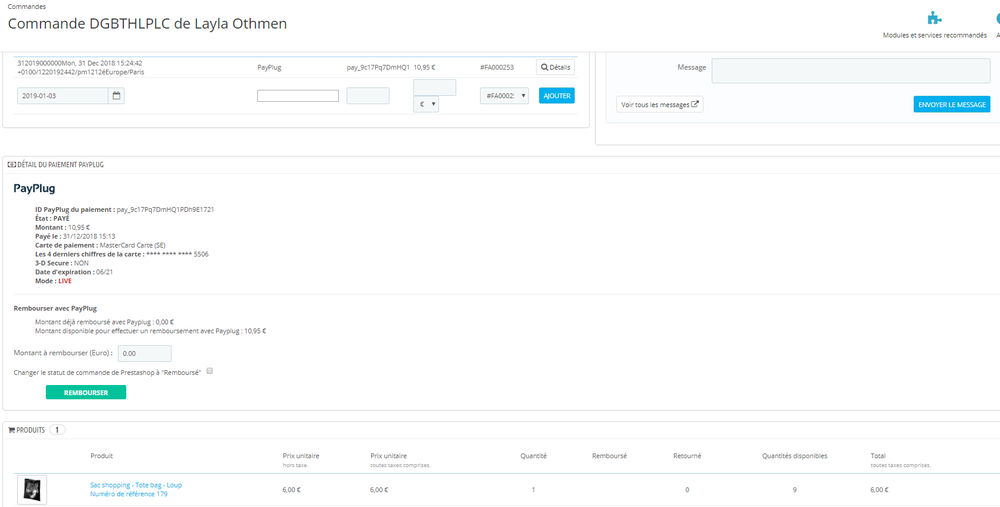Click the Détails button for PayPlug payment
1000x507 pixels.
pos(555,67)
